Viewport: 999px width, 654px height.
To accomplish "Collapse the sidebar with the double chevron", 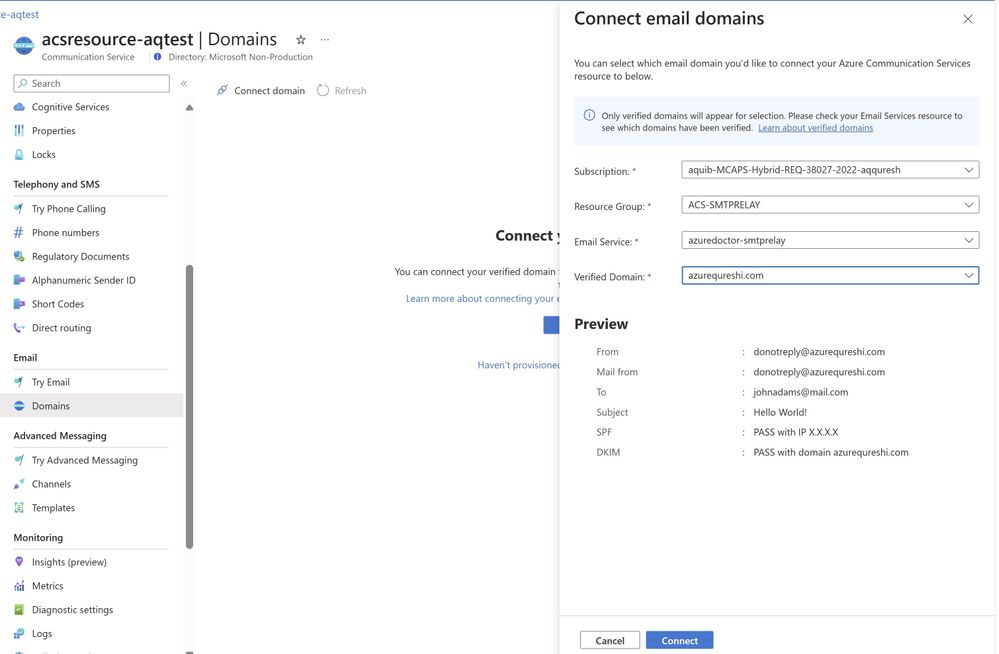I will click(x=184, y=84).
